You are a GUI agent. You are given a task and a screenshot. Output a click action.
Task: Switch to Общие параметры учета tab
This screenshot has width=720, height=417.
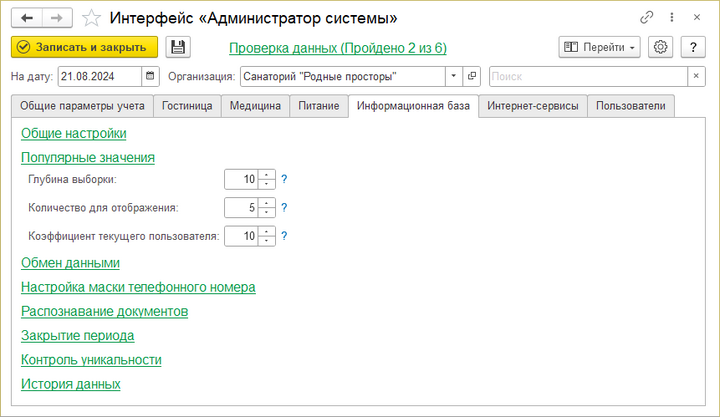(x=82, y=106)
